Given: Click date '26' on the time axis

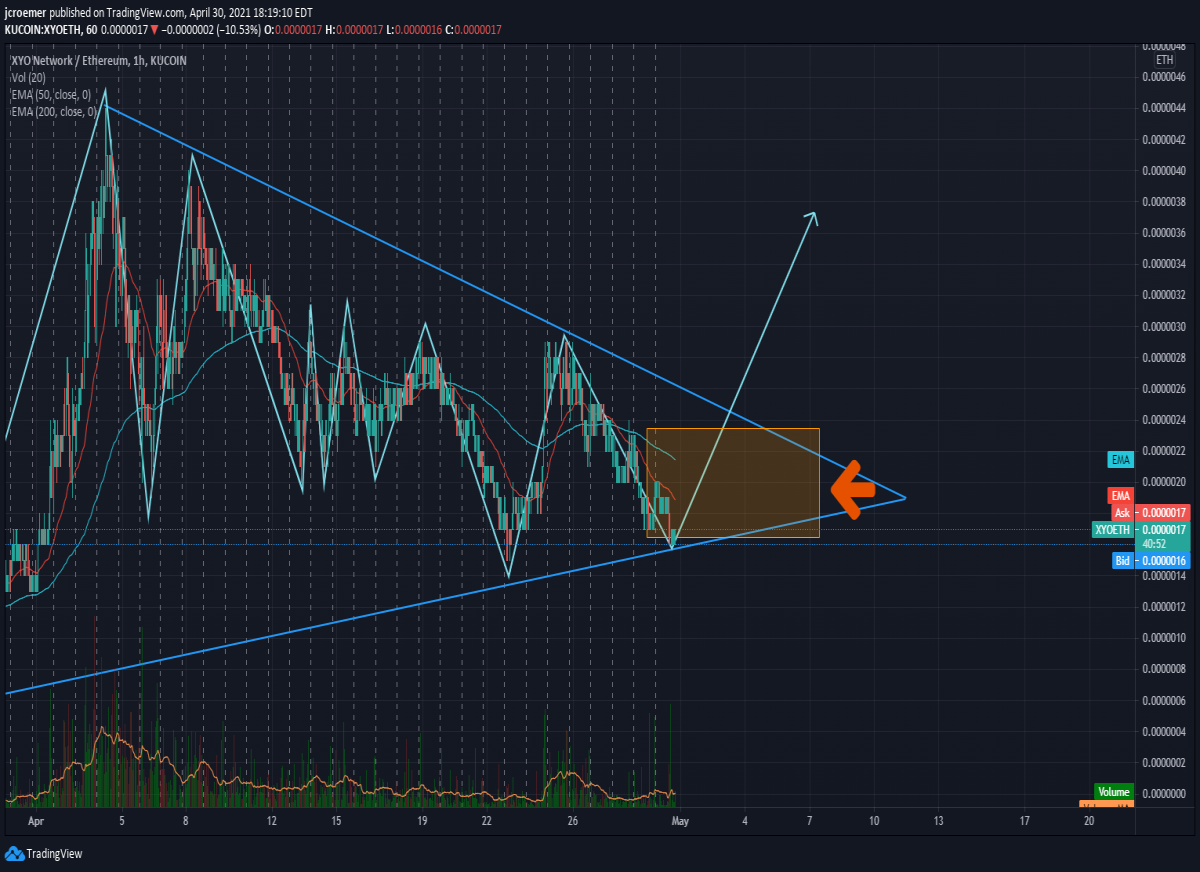Looking at the screenshot, I should [573, 821].
